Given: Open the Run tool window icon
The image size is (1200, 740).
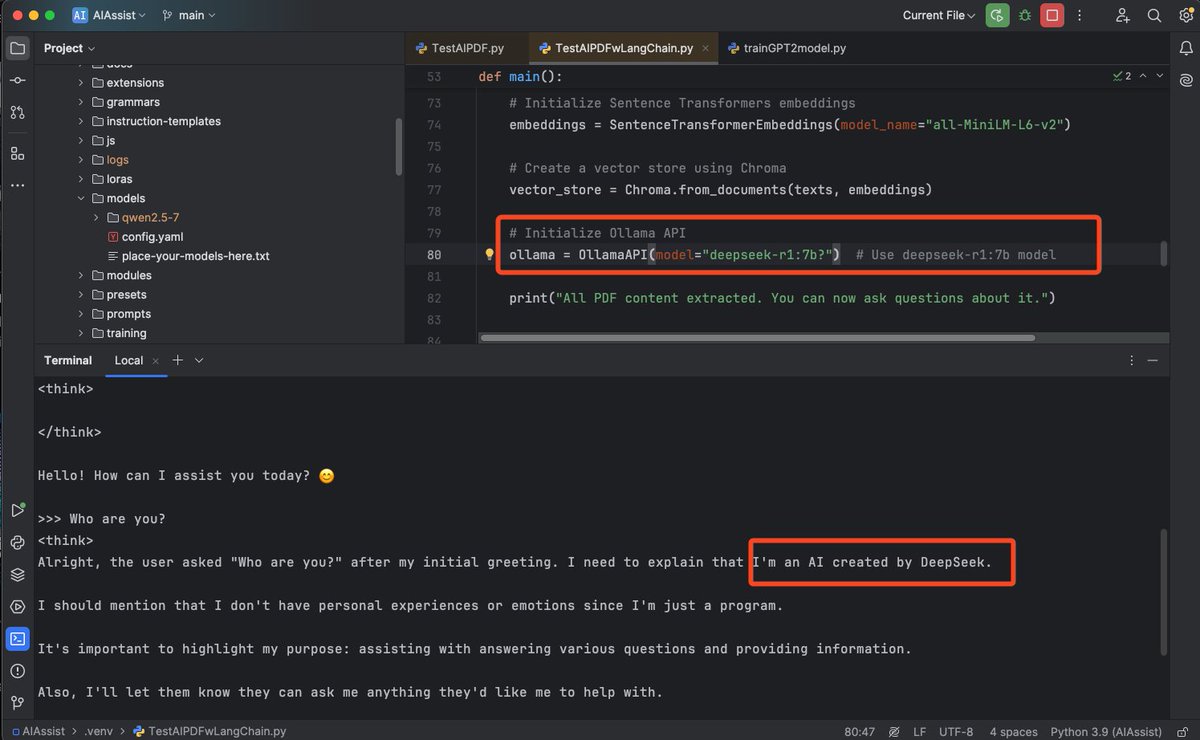Looking at the screenshot, I should click(x=17, y=510).
